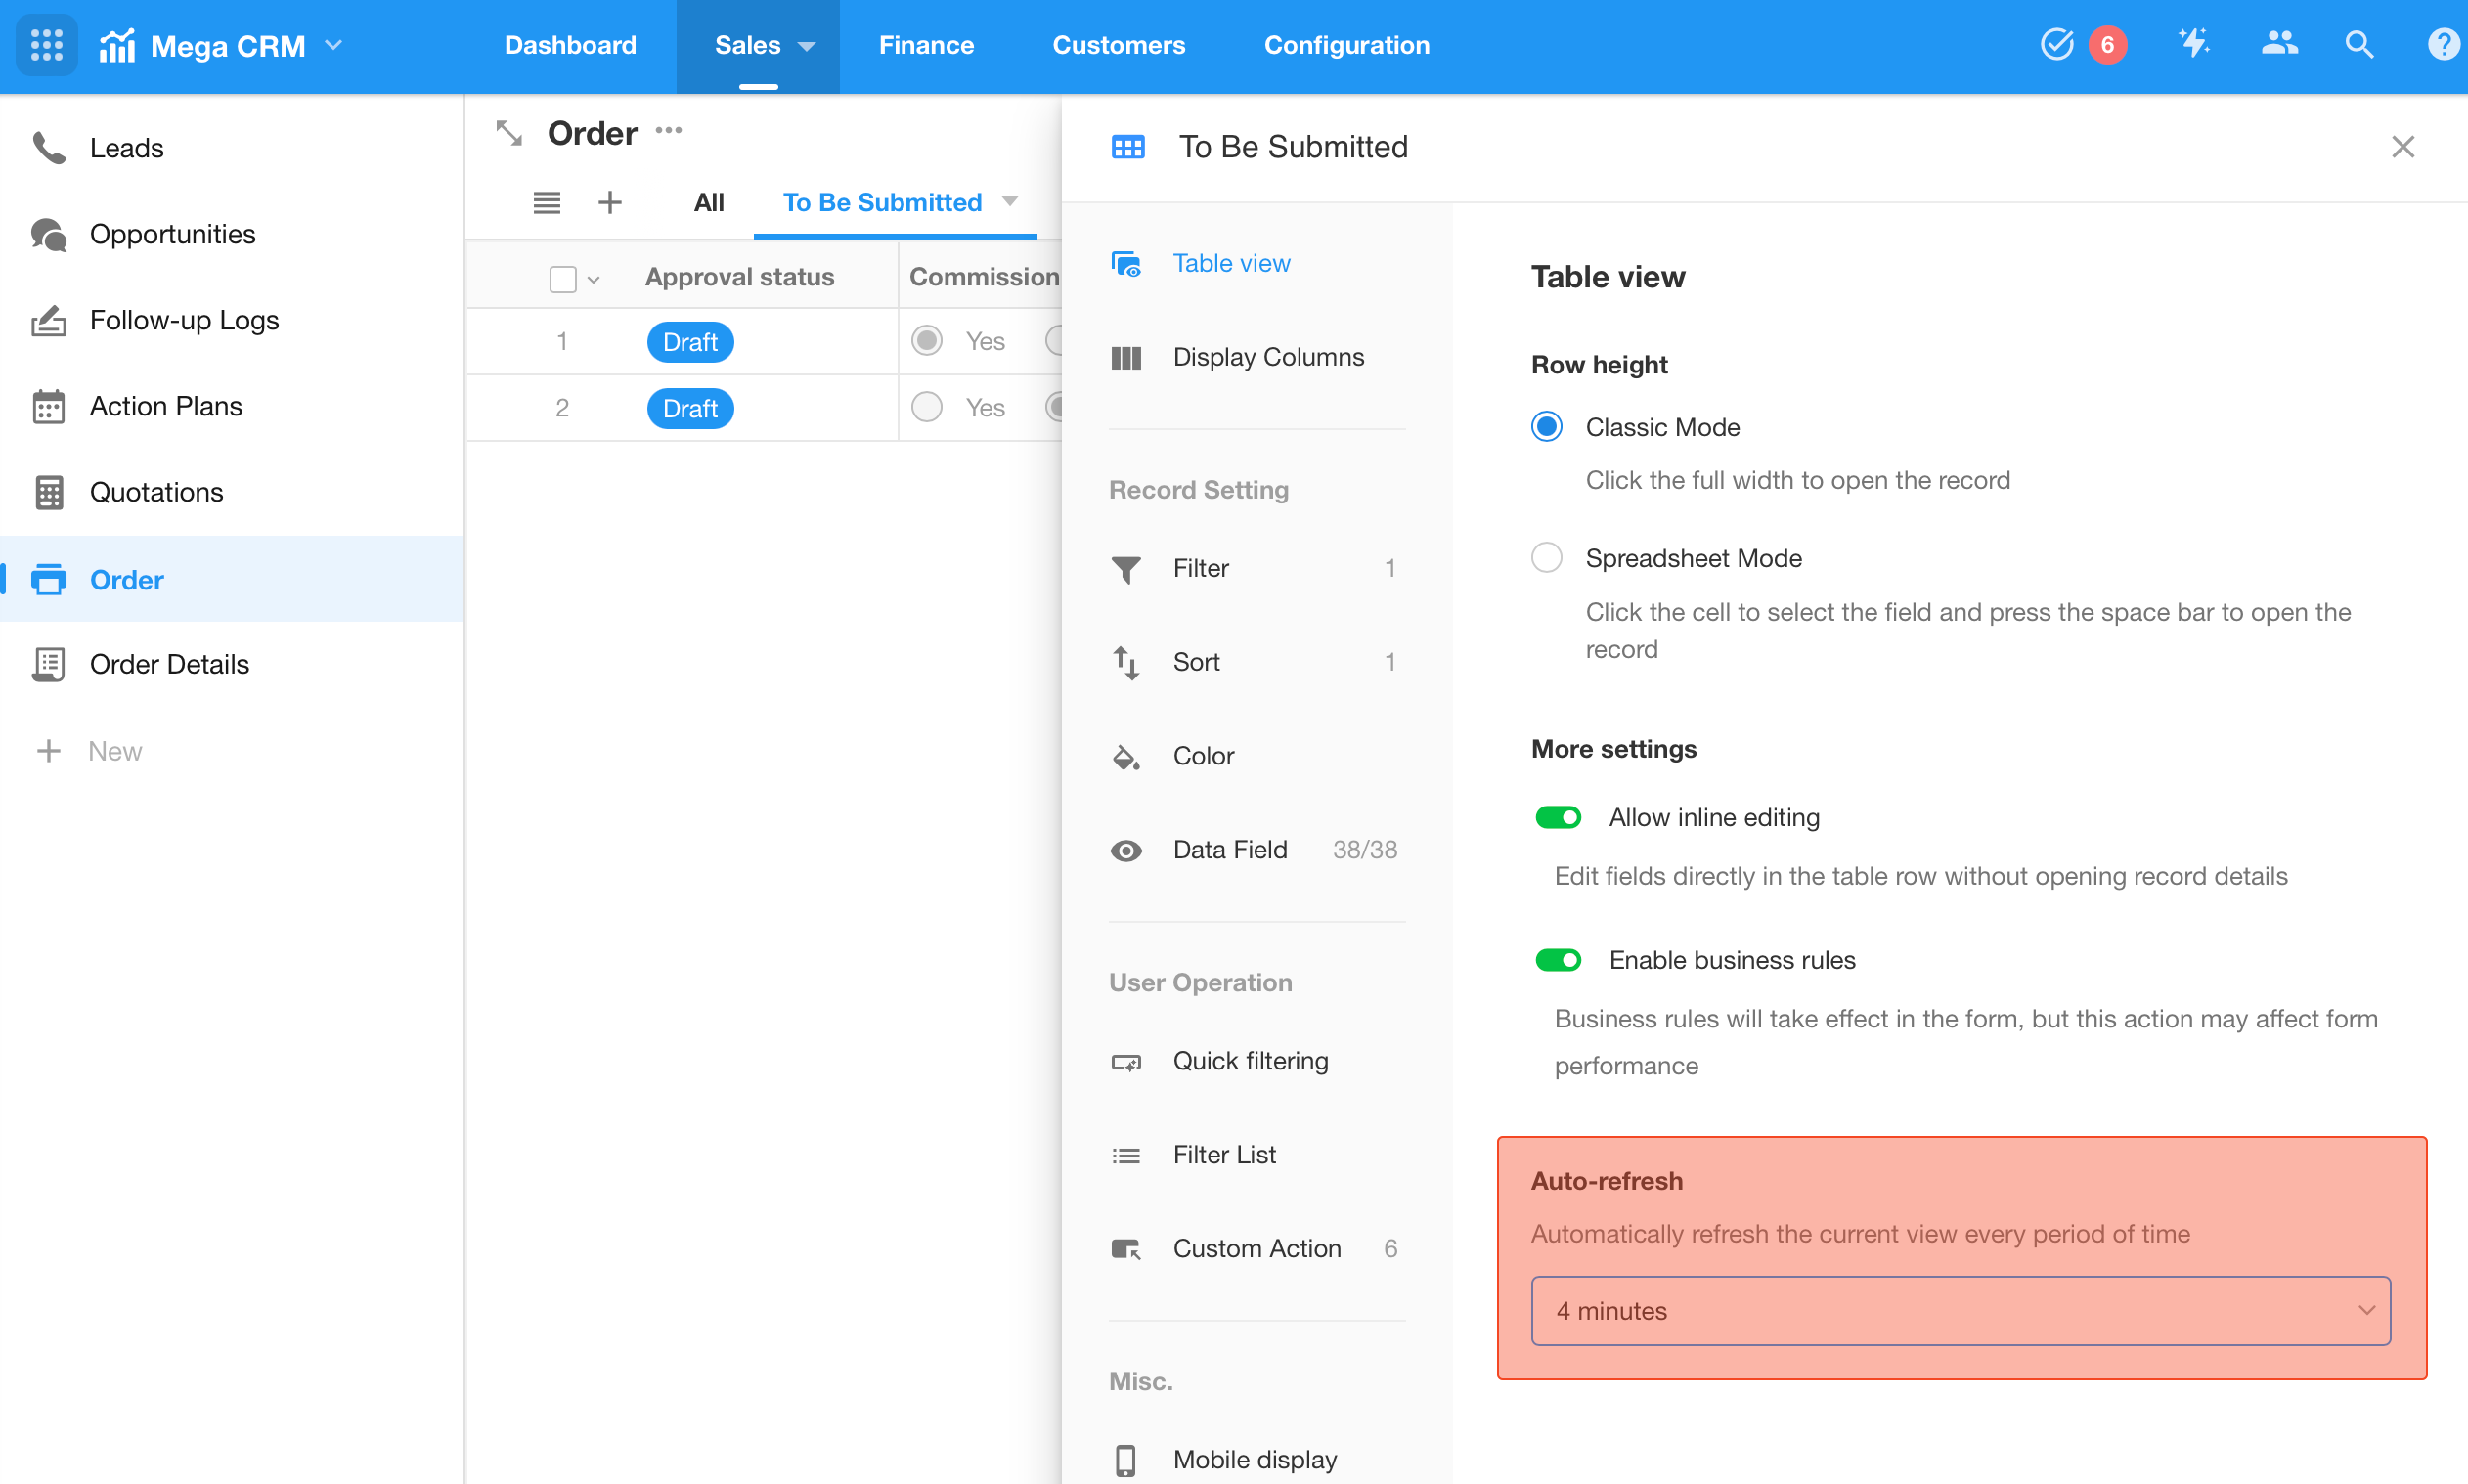Toggle Allow inline editing switch
2468x1484 pixels.
[1559, 814]
